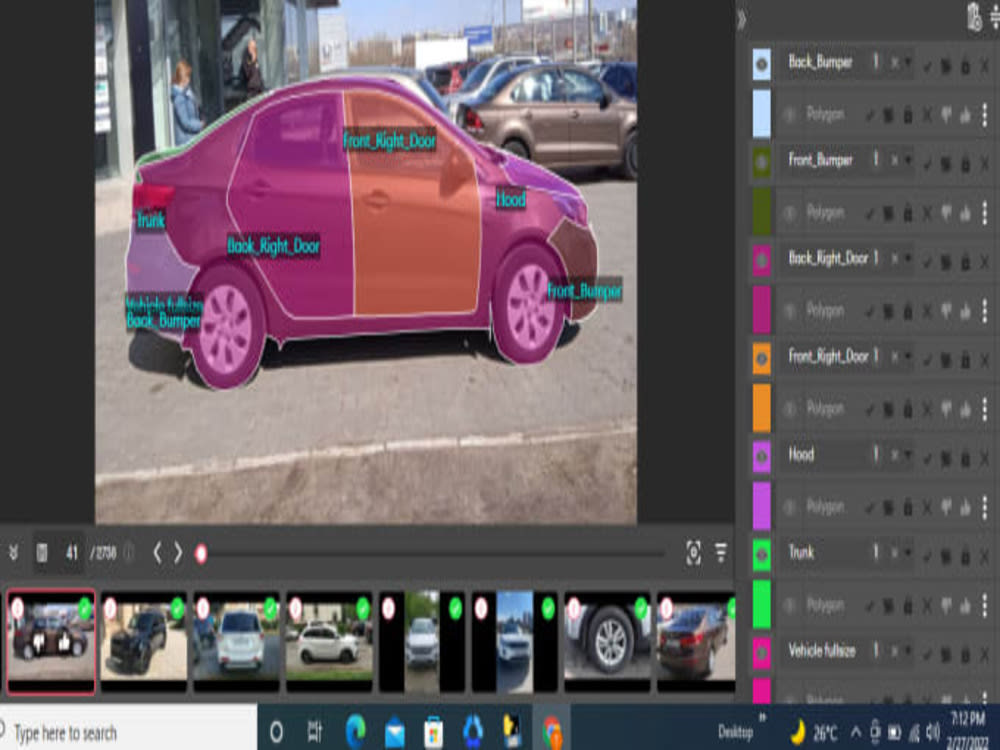Image resolution: width=1000 pixels, height=750 pixels.
Task: Click the checkmark on Hood row
Action: click(927, 458)
